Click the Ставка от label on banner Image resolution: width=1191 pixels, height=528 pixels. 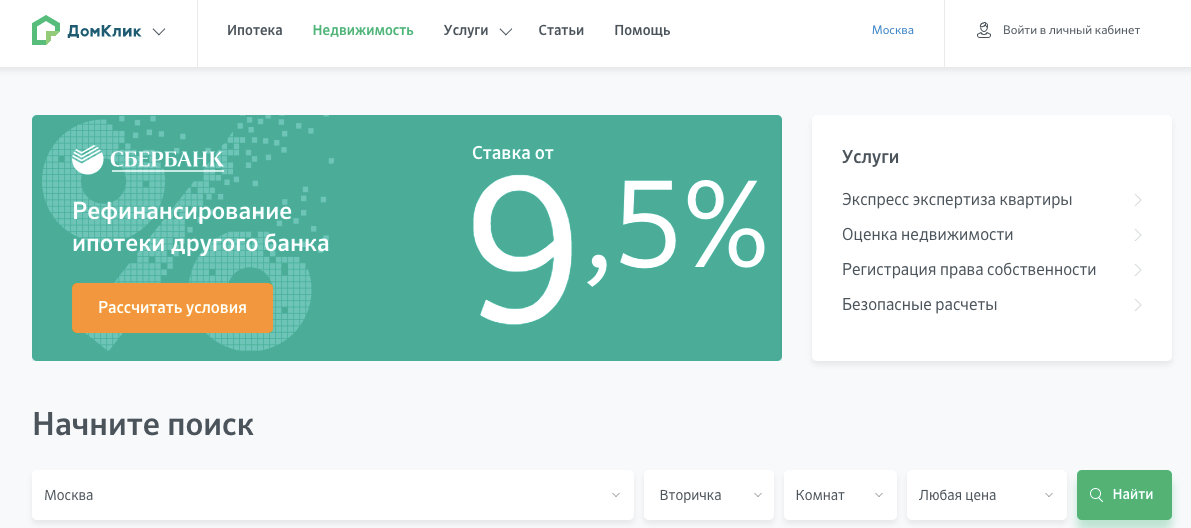pos(513,153)
